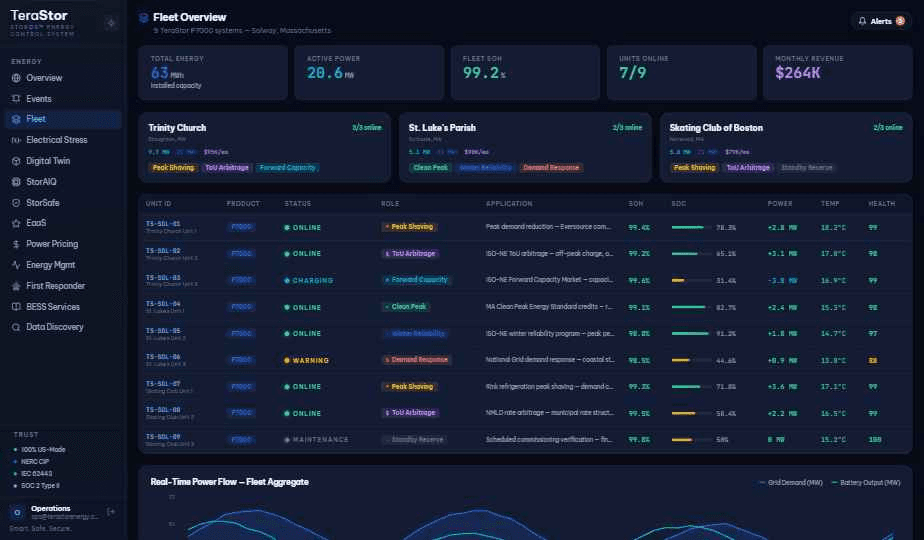924x540 pixels.
Task: Open the Skating Club of Boston card
Action: [786, 147]
